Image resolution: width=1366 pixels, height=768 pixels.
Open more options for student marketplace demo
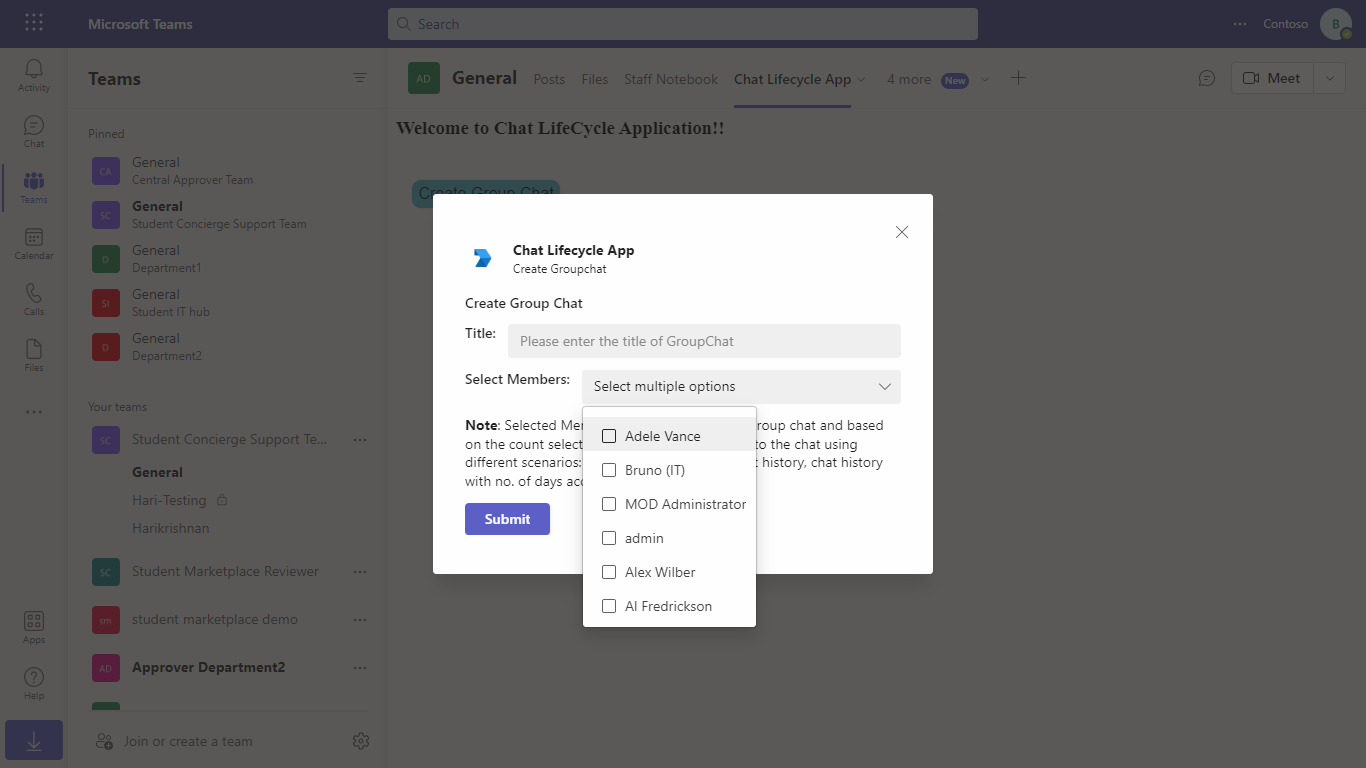[360, 619]
